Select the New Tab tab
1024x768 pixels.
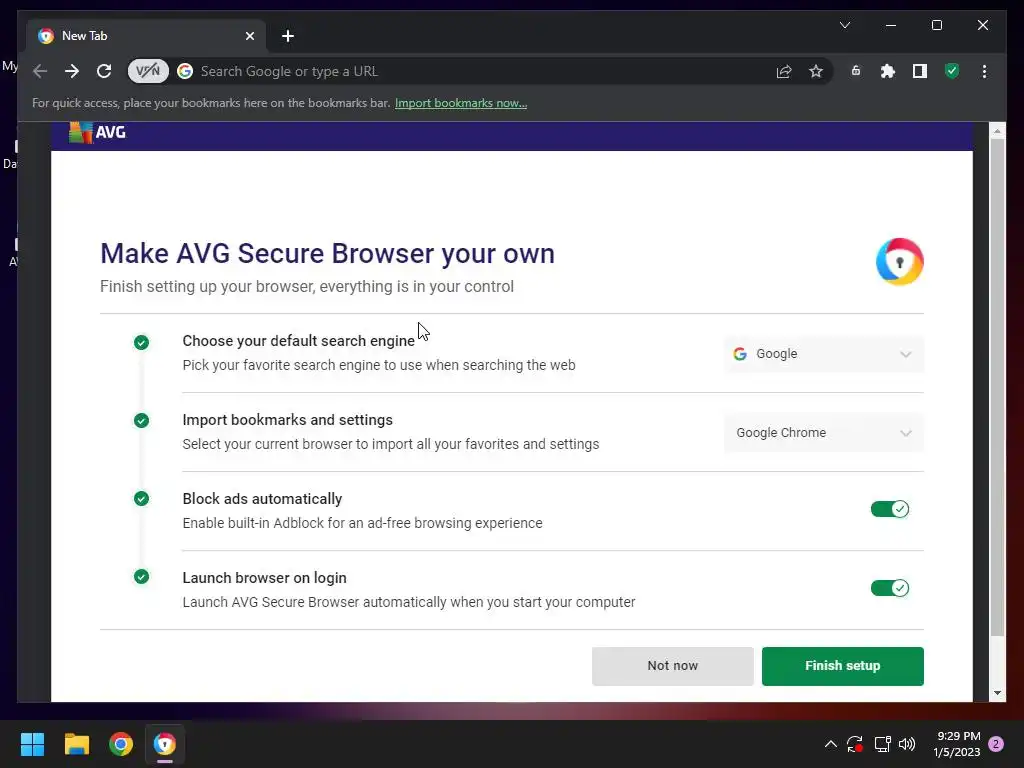pyautogui.click(x=140, y=36)
